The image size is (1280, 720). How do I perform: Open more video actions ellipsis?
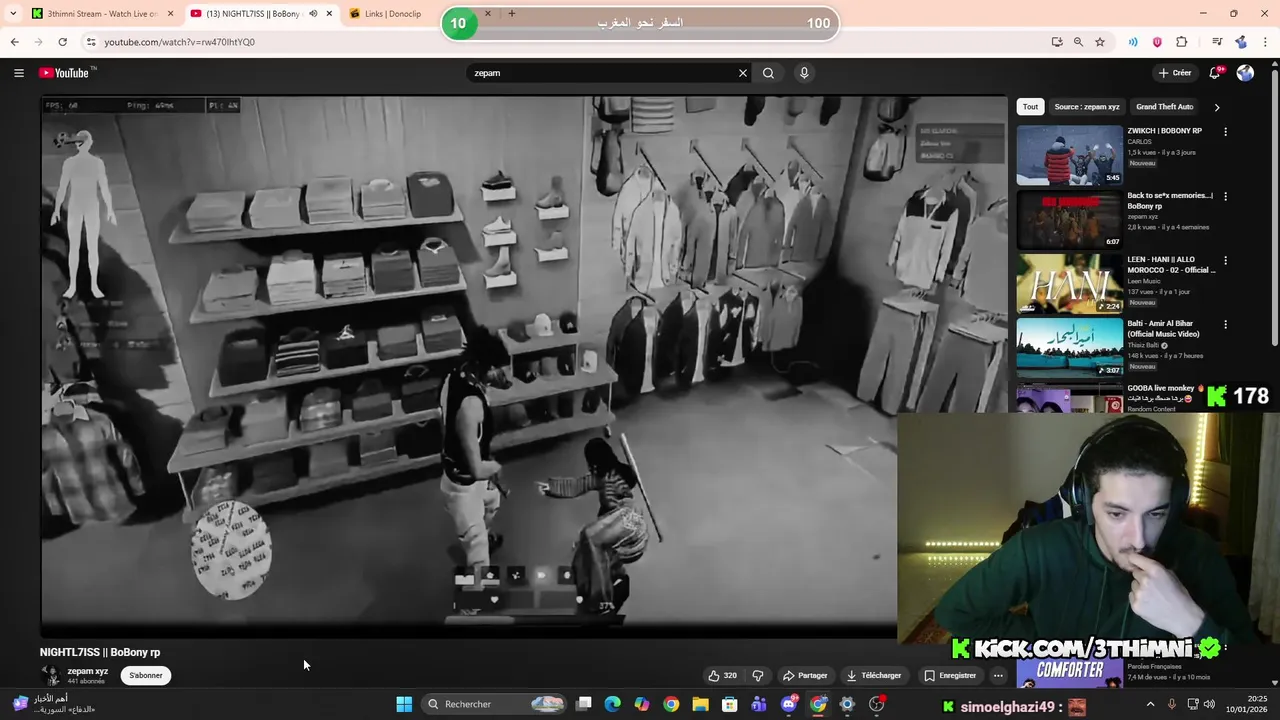point(998,675)
